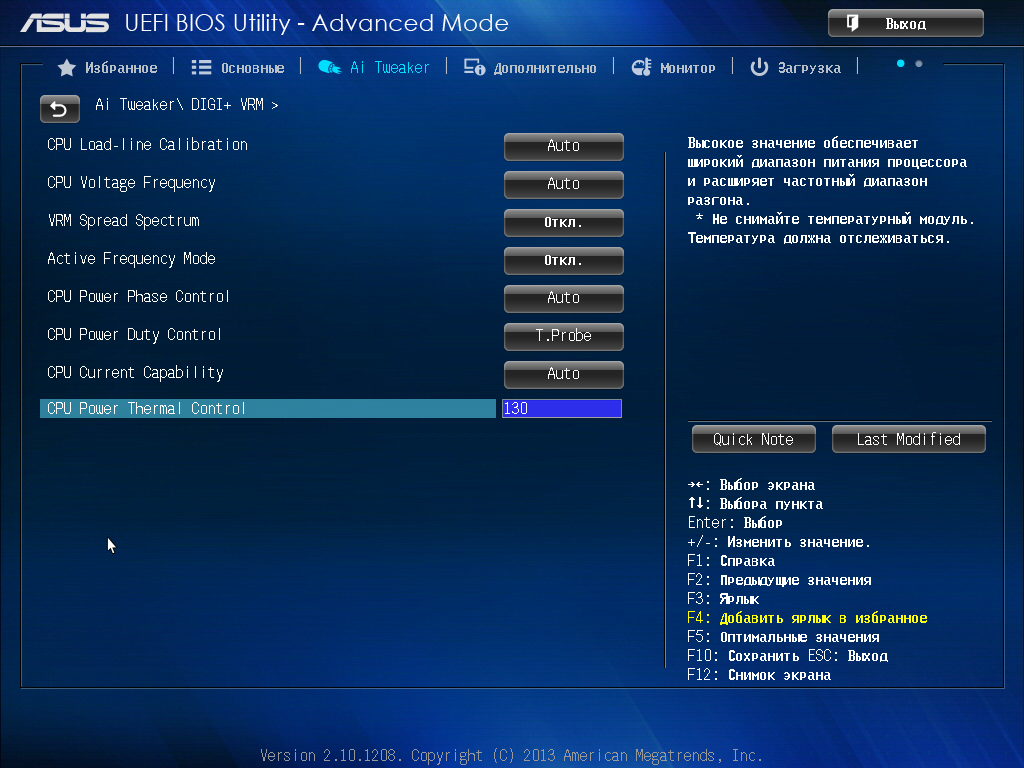Select the CPU Power Phase Control label

coord(138,296)
